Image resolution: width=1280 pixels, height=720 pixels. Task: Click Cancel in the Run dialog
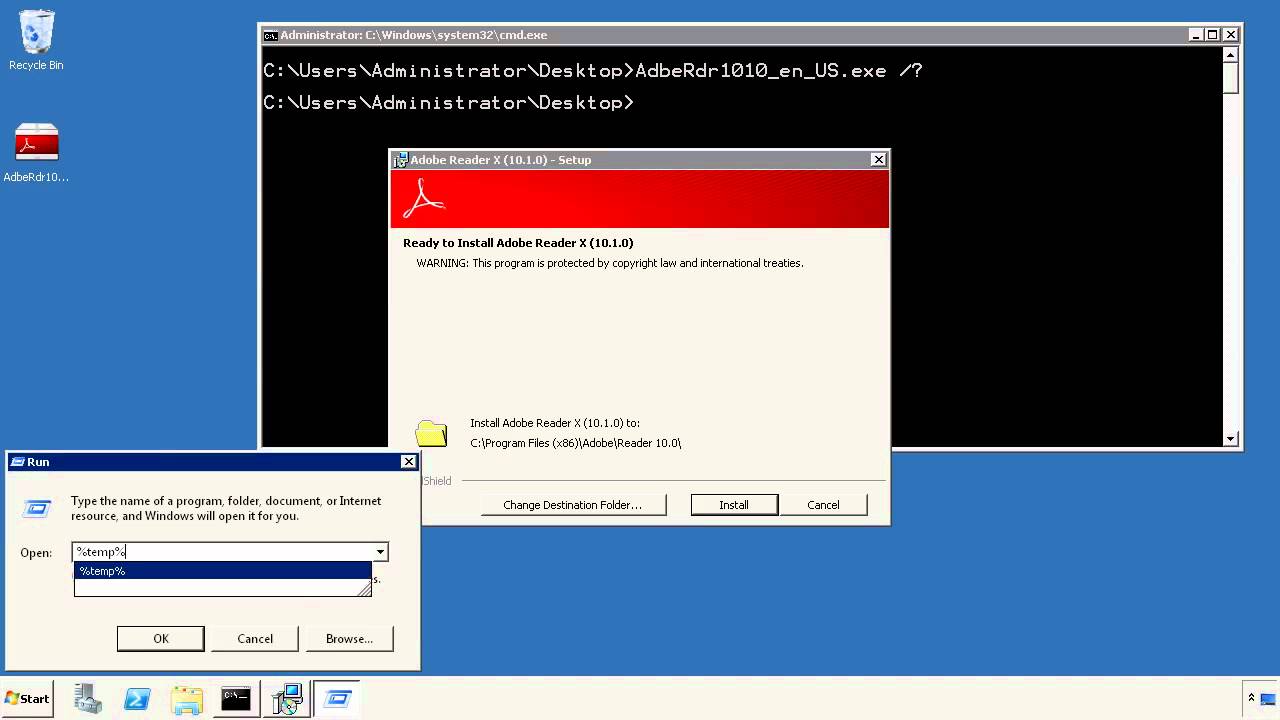click(255, 639)
